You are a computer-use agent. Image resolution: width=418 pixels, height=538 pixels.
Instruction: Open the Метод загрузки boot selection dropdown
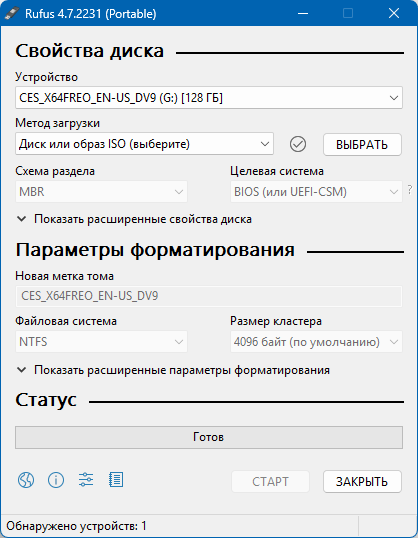(144, 144)
